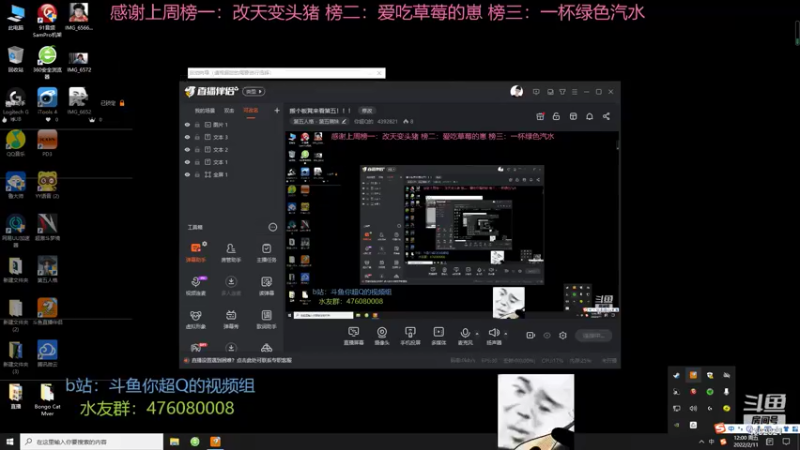This screenshot has height=450, width=800.
Task: Add a screen-capture source in the bottom bar
Action: coord(353,336)
